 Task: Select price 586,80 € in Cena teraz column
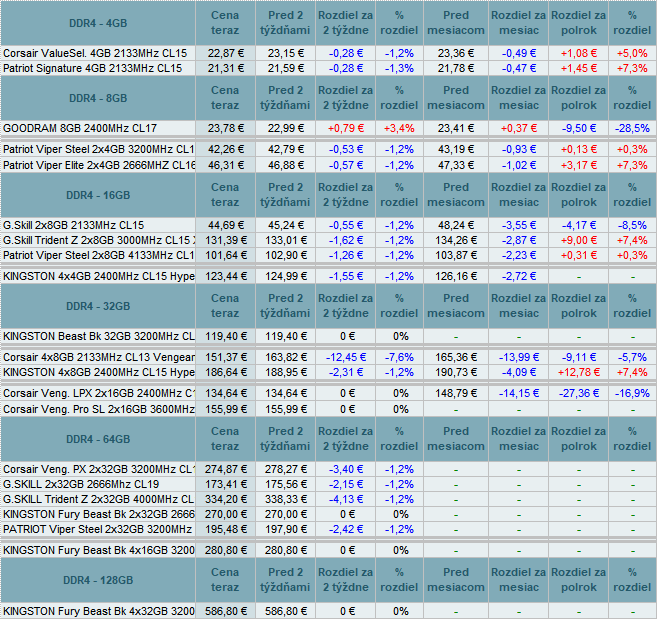coord(226,611)
